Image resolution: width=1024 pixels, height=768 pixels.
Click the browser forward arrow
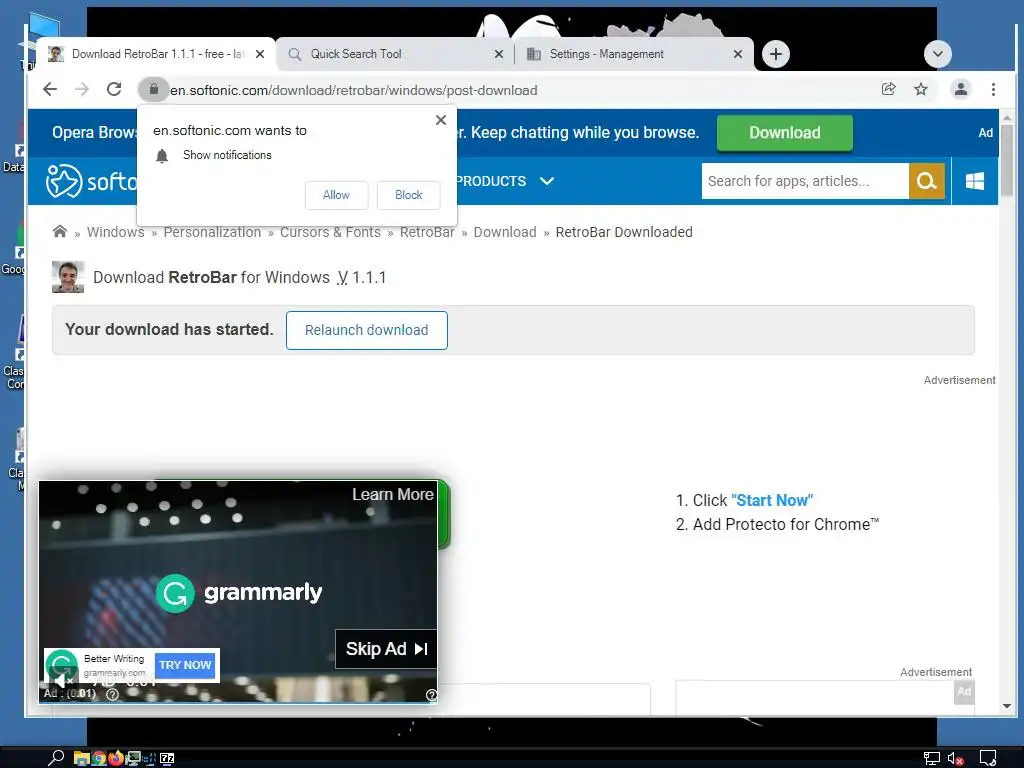(x=82, y=89)
